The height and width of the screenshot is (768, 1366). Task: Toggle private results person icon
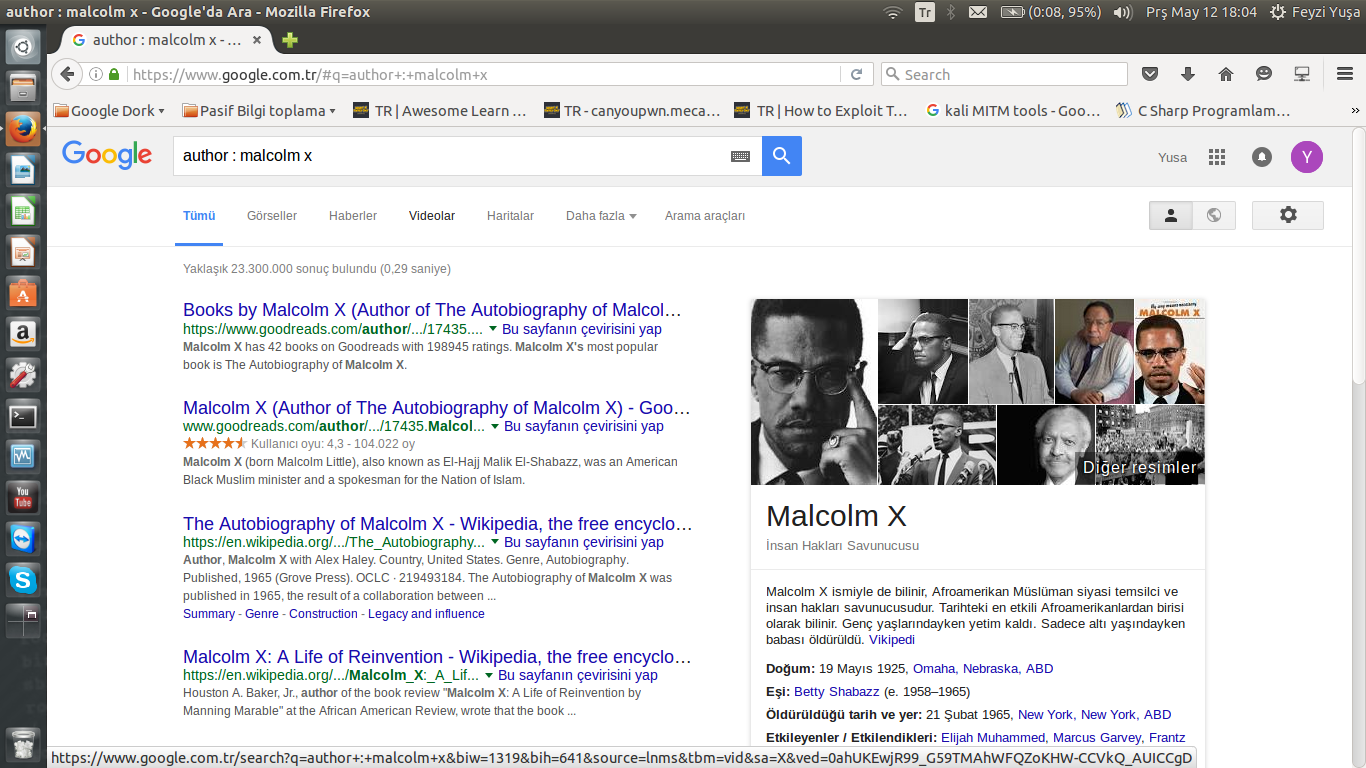coord(1171,215)
